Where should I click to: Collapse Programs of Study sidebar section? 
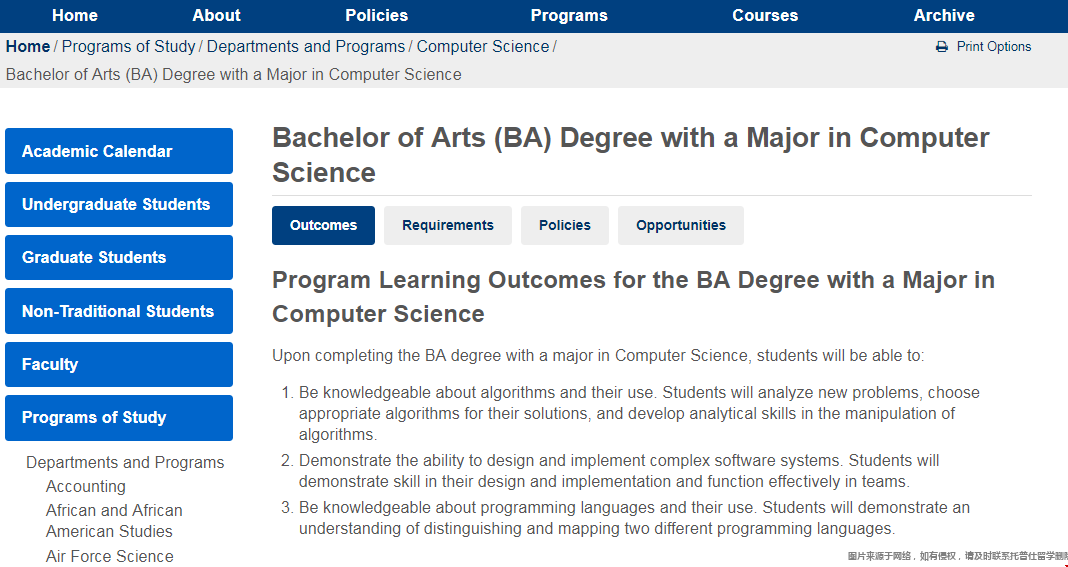119,418
